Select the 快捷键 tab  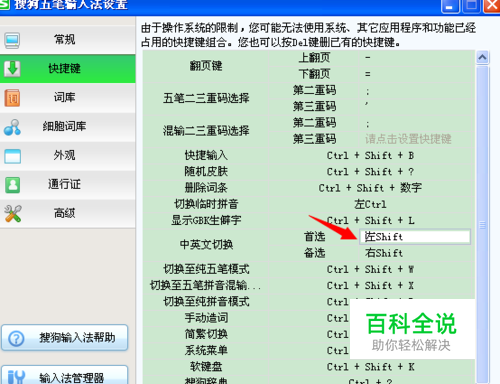(68, 69)
